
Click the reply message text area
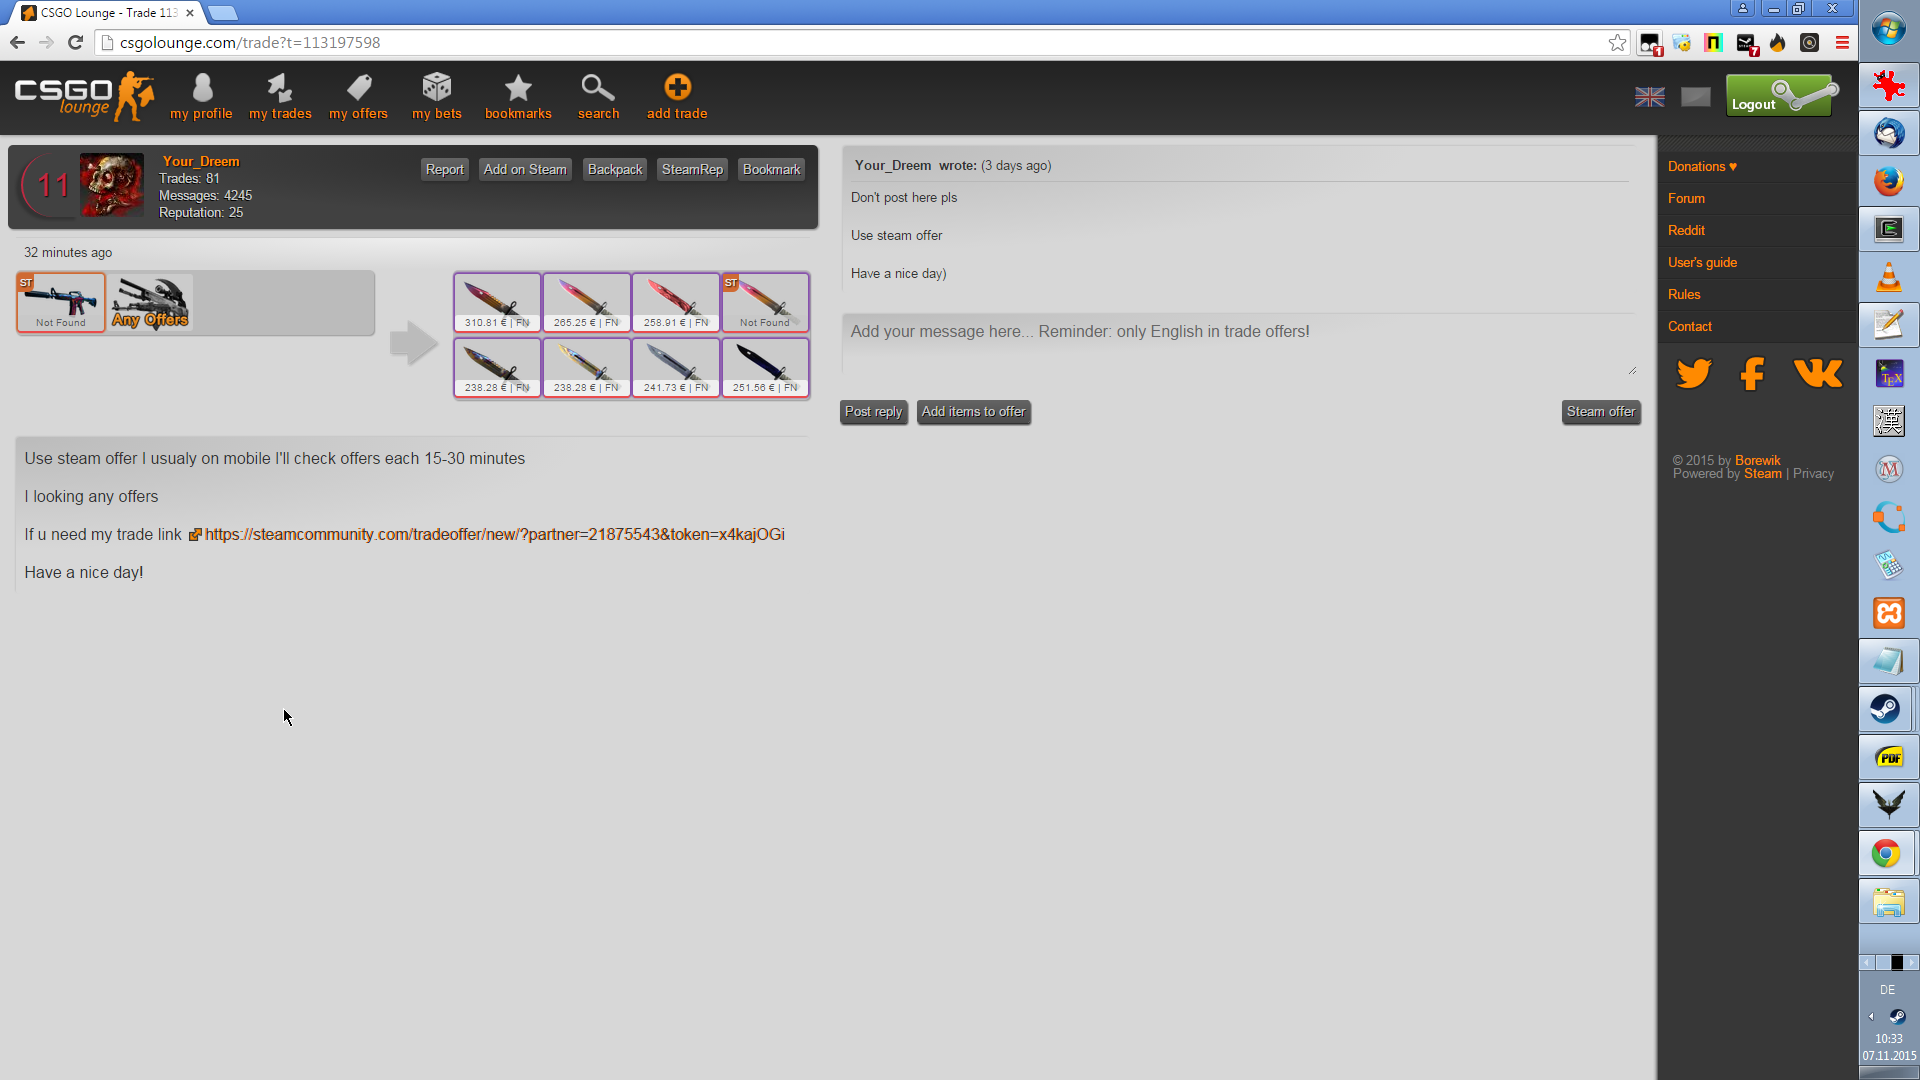point(1238,345)
